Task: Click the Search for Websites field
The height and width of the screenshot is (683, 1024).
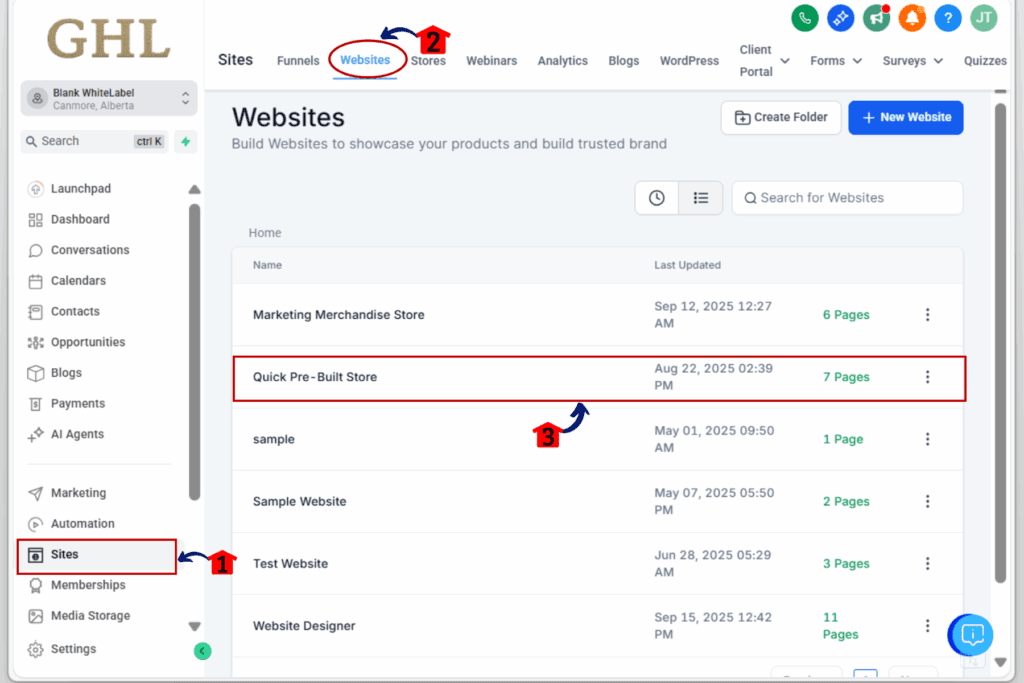Action: 847,198
